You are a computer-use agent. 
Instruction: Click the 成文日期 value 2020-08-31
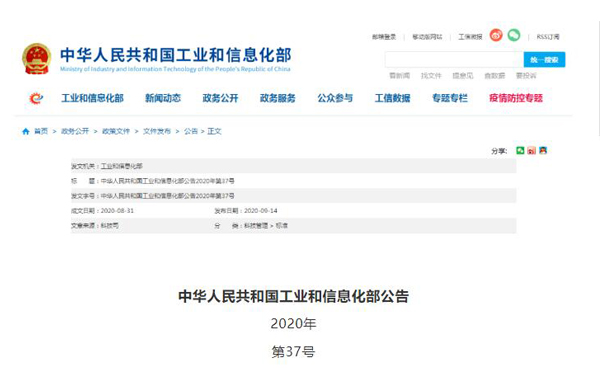[117, 211]
